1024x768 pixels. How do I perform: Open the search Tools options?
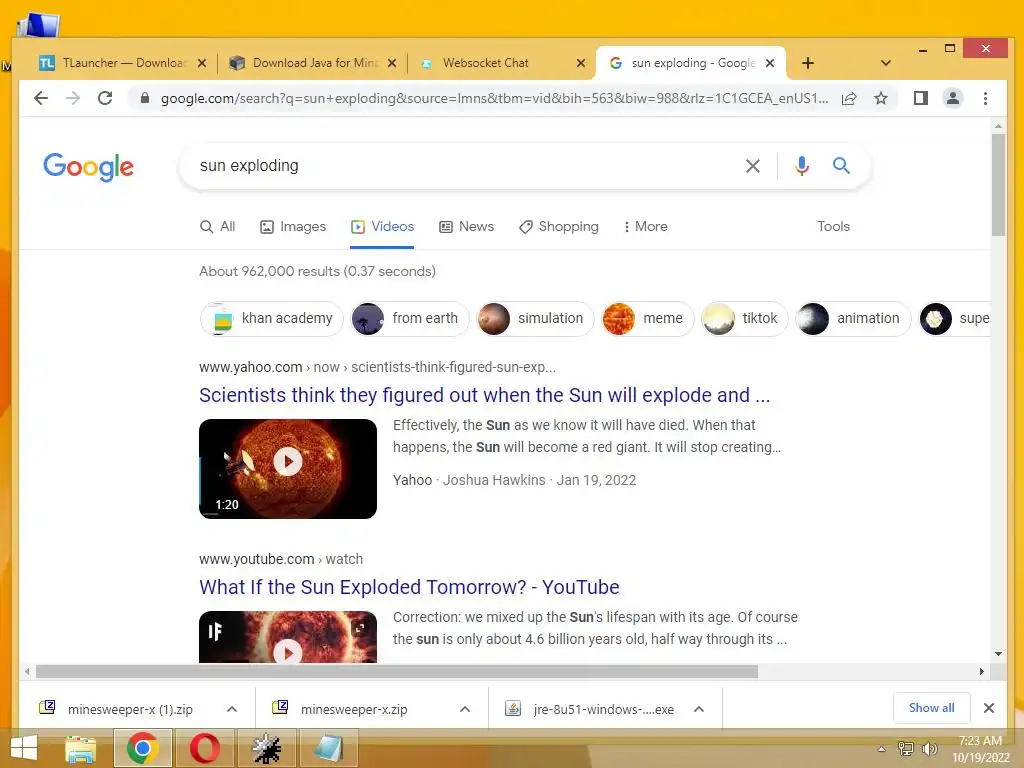click(833, 227)
